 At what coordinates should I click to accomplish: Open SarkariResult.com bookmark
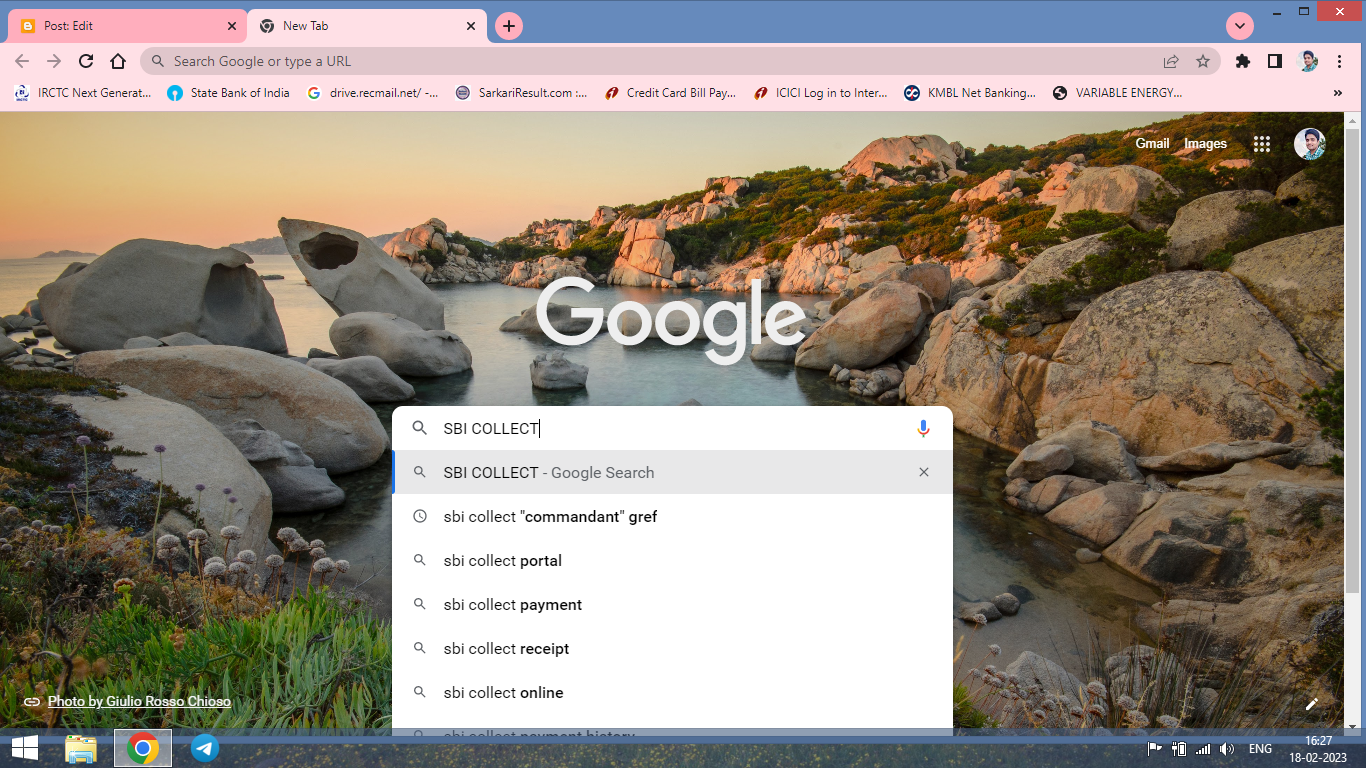pos(521,93)
